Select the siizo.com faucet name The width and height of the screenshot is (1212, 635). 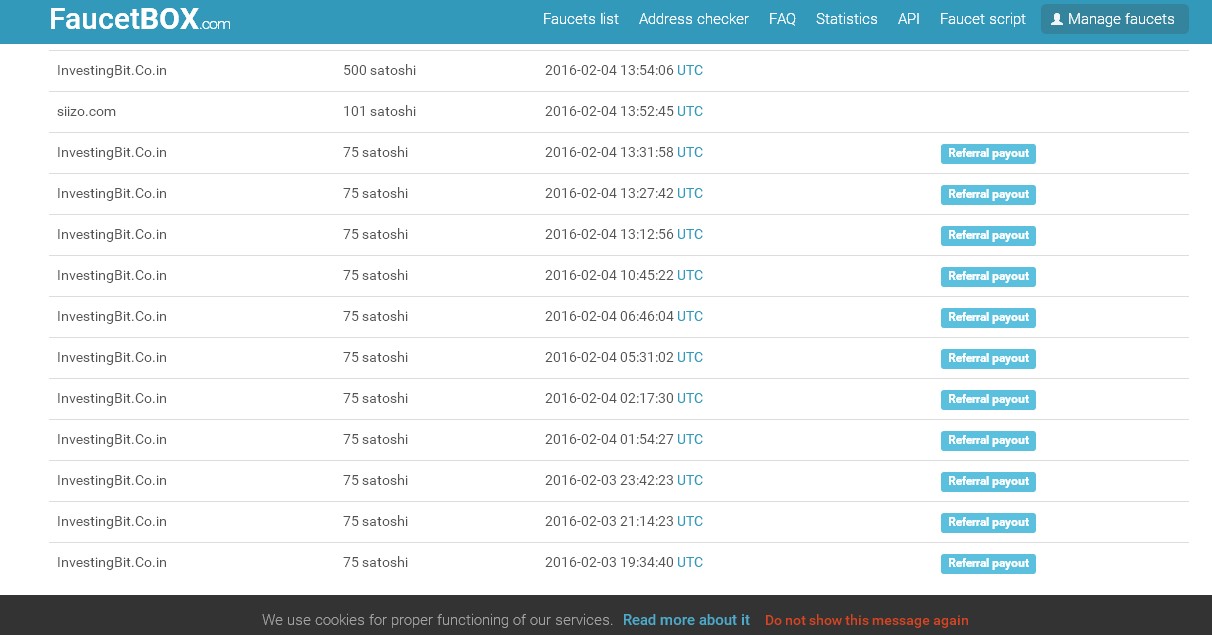(x=86, y=111)
